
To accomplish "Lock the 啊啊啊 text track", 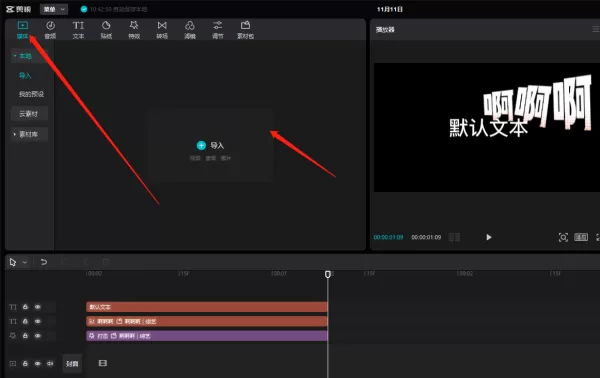I will pyautogui.click(x=25, y=321).
